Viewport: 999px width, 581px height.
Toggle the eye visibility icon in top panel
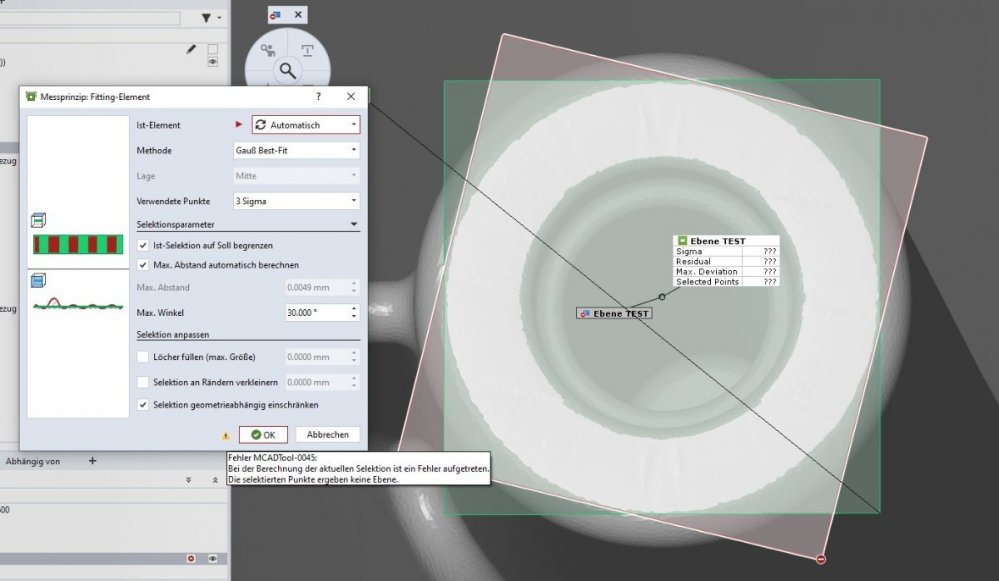pos(212,62)
